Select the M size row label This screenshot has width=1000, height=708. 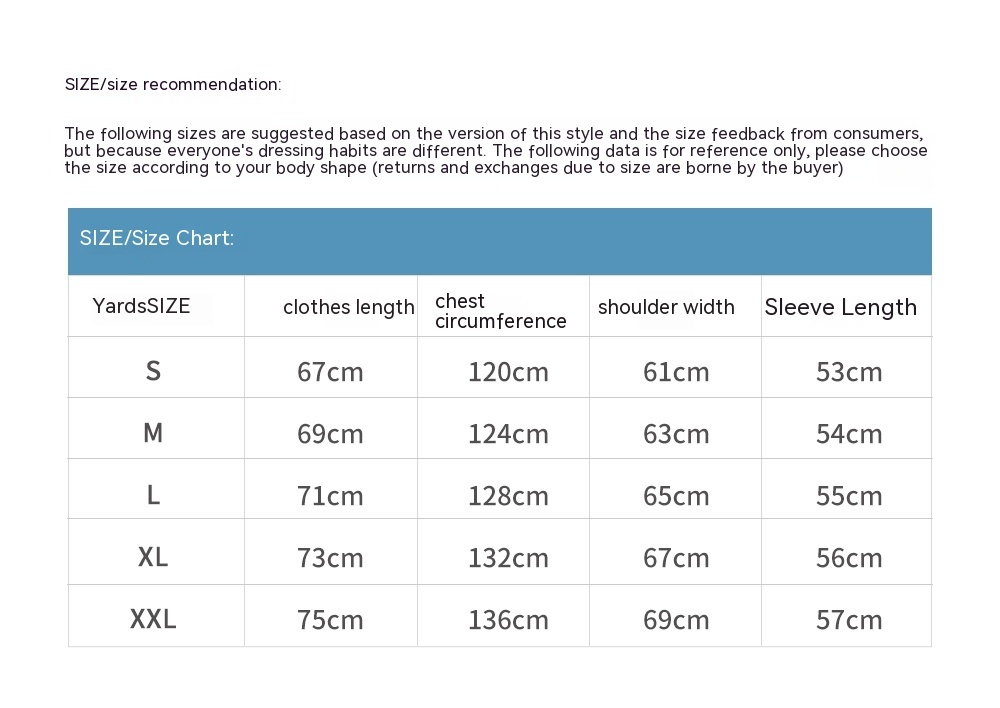coord(153,433)
